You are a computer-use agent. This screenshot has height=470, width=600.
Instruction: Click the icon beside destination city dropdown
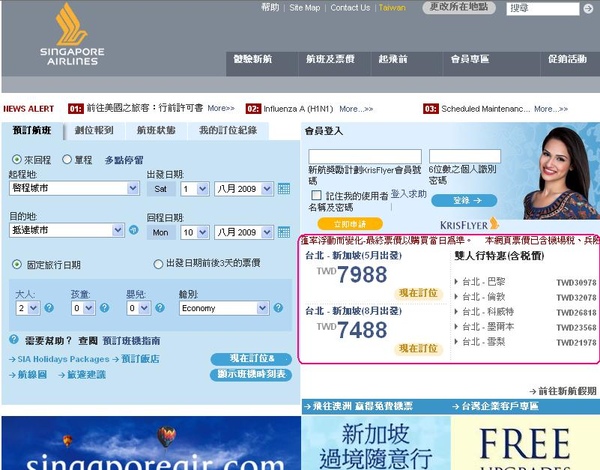pos(134,230)
